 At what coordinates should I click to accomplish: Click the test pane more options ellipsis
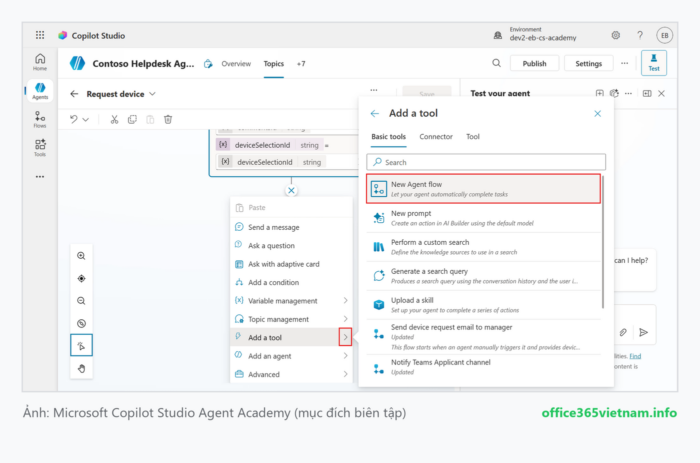pos(628,93)
